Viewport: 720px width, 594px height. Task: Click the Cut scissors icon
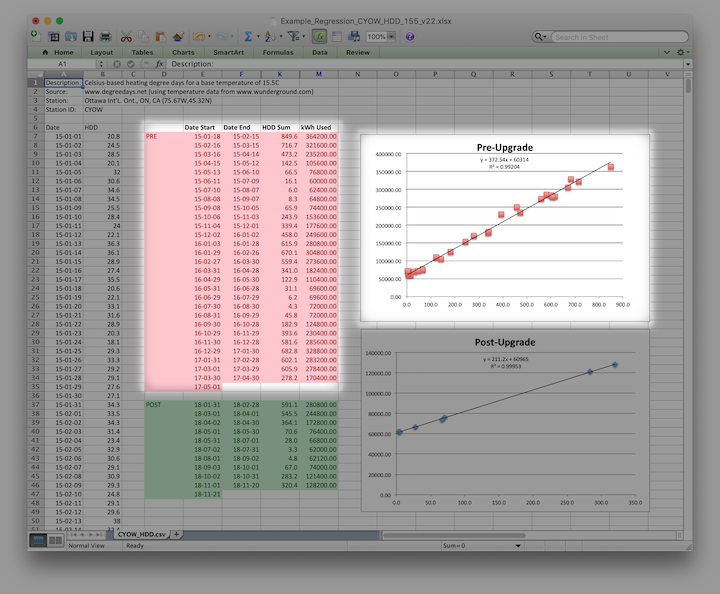[128, 37]
